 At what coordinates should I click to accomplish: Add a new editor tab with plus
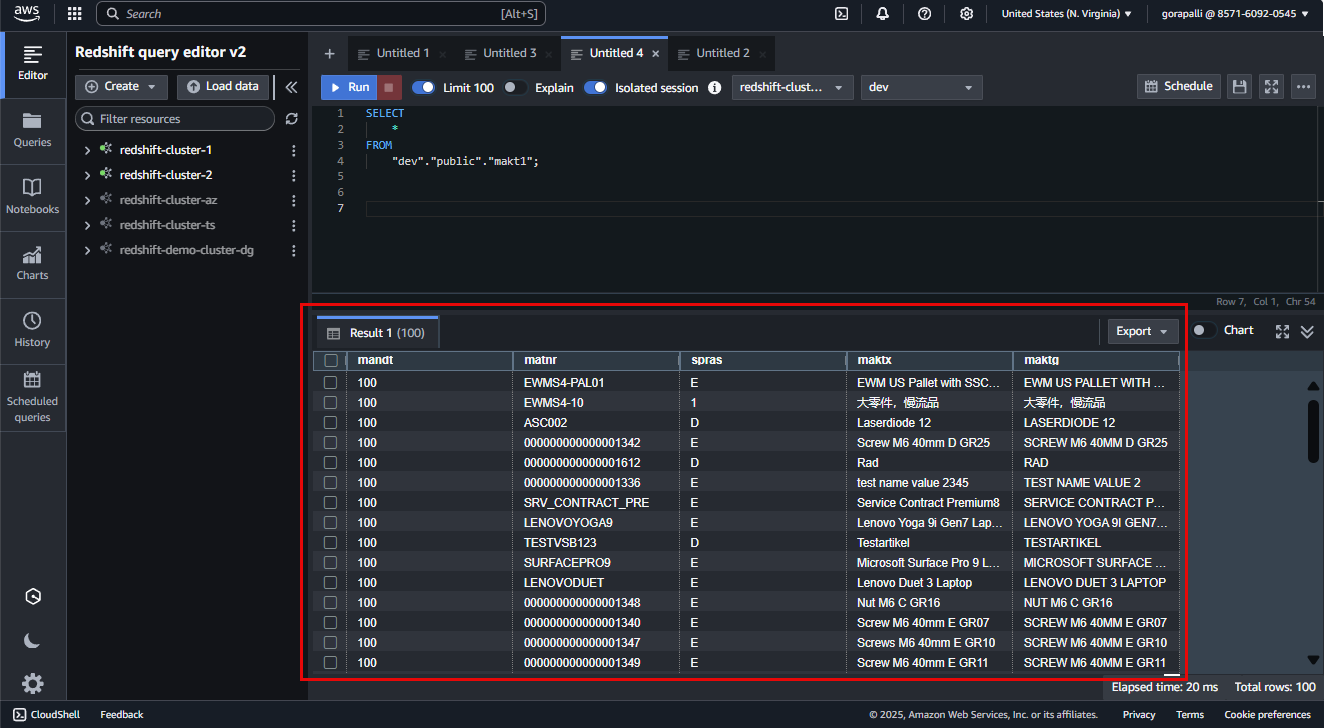click(x=329, y=53)
